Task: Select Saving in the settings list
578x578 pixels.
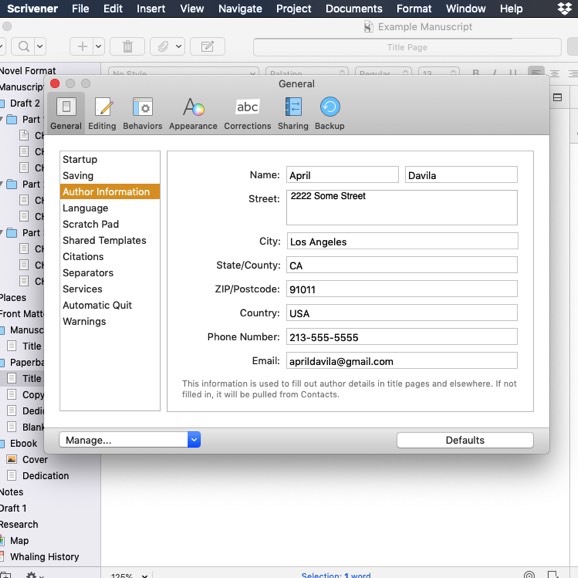Action: point(110,175)
